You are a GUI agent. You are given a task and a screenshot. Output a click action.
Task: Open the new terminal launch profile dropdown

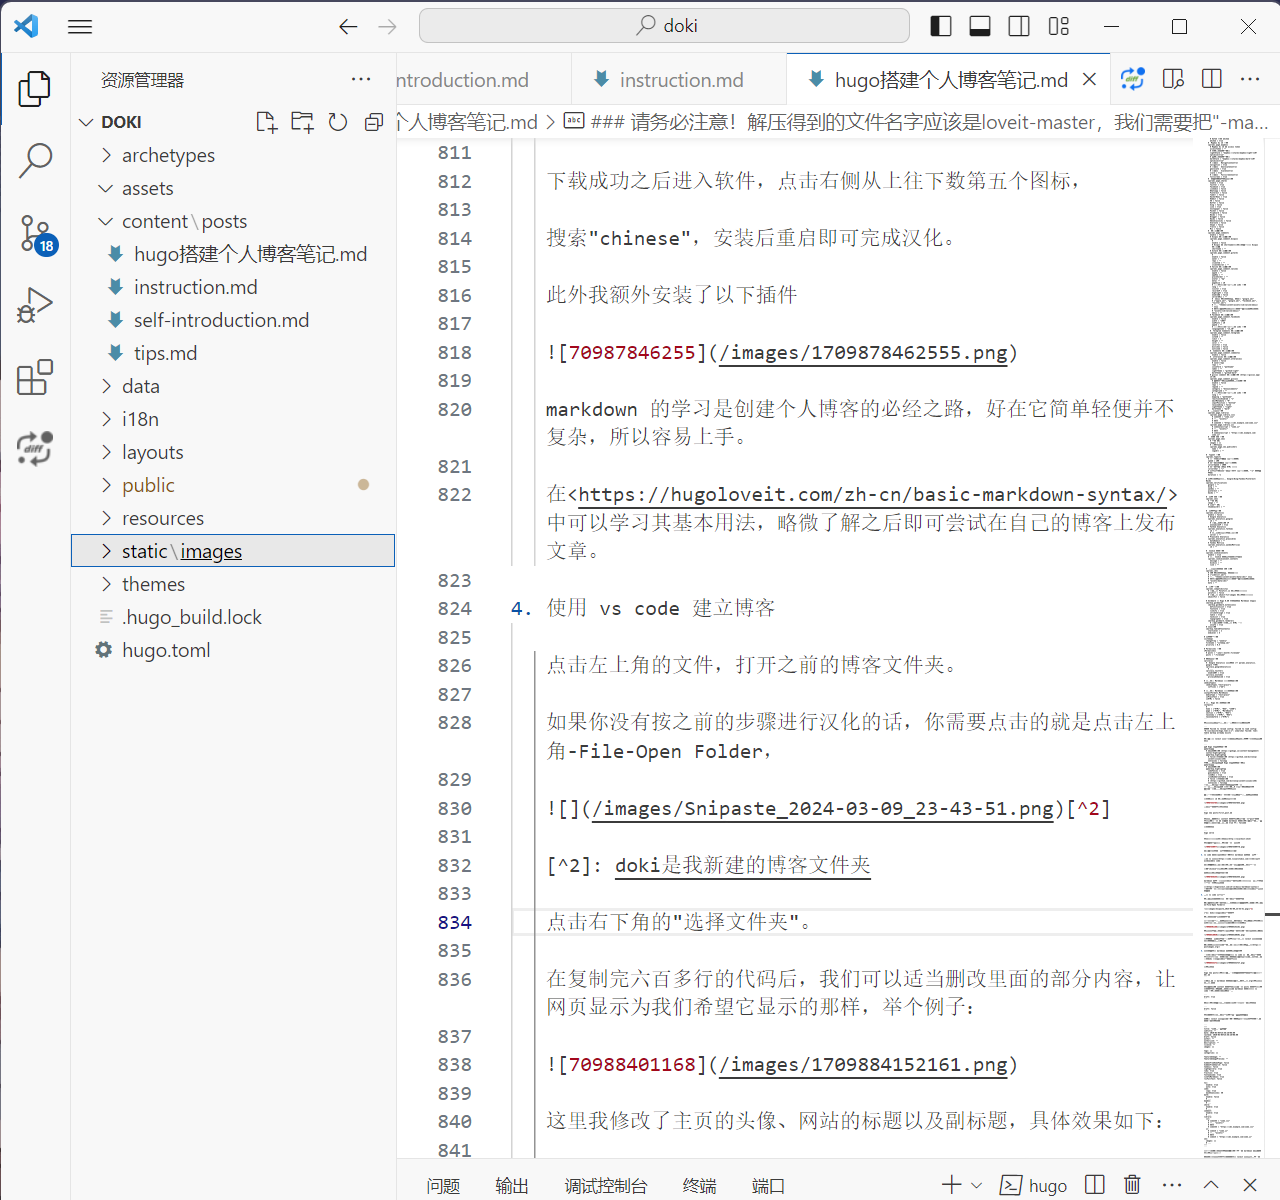click(977, 1185)
